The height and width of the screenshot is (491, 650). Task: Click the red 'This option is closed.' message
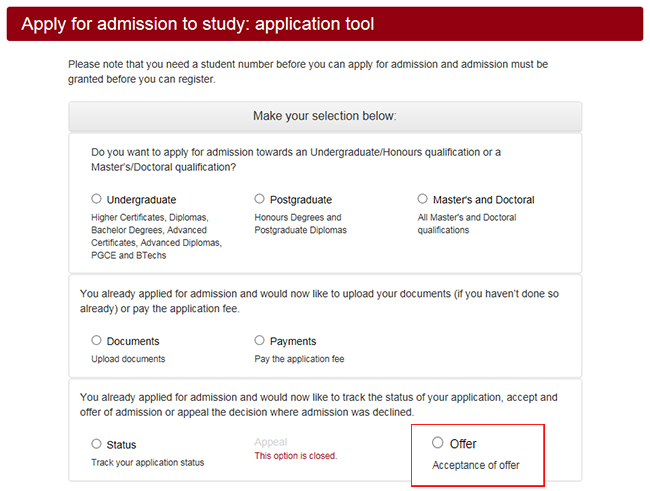295,456
